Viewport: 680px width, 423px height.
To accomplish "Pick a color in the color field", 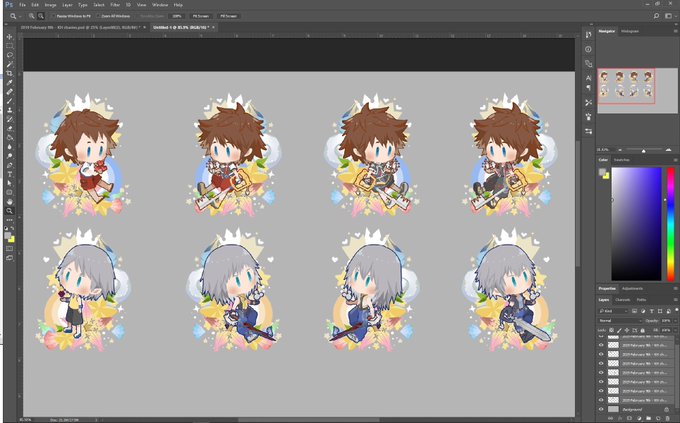I will click(636, 224).
